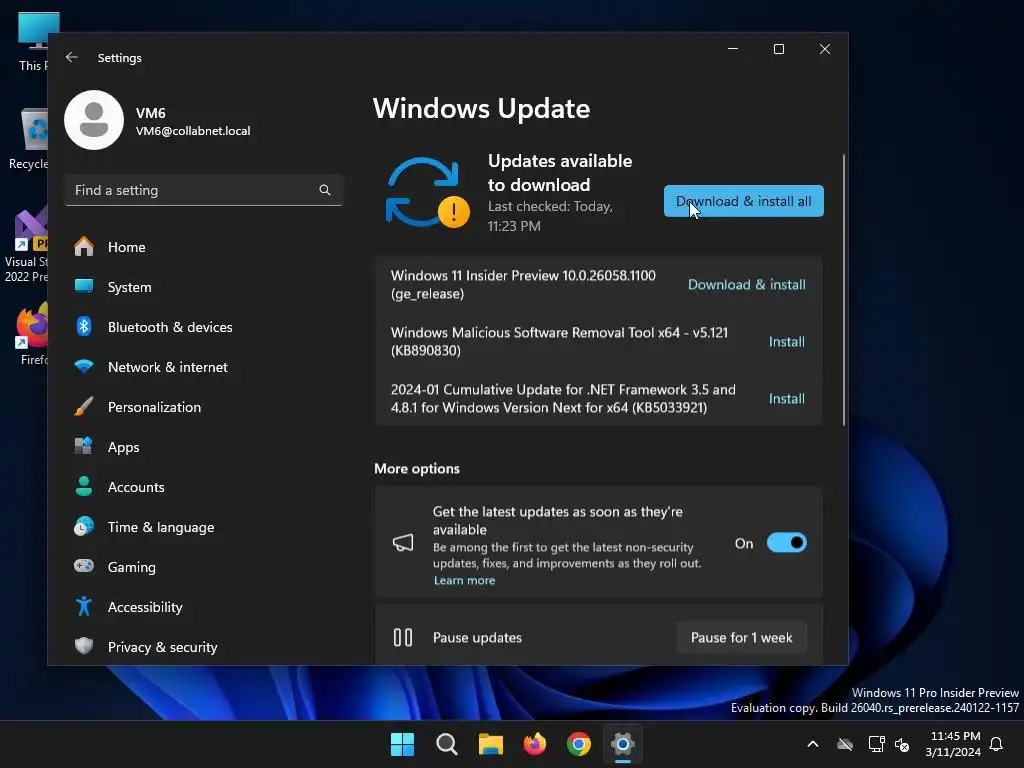This screenshot has height=768, width=1024.
Task: Click the Settings gear on the taskbar
Action: (x=623, y=744)
